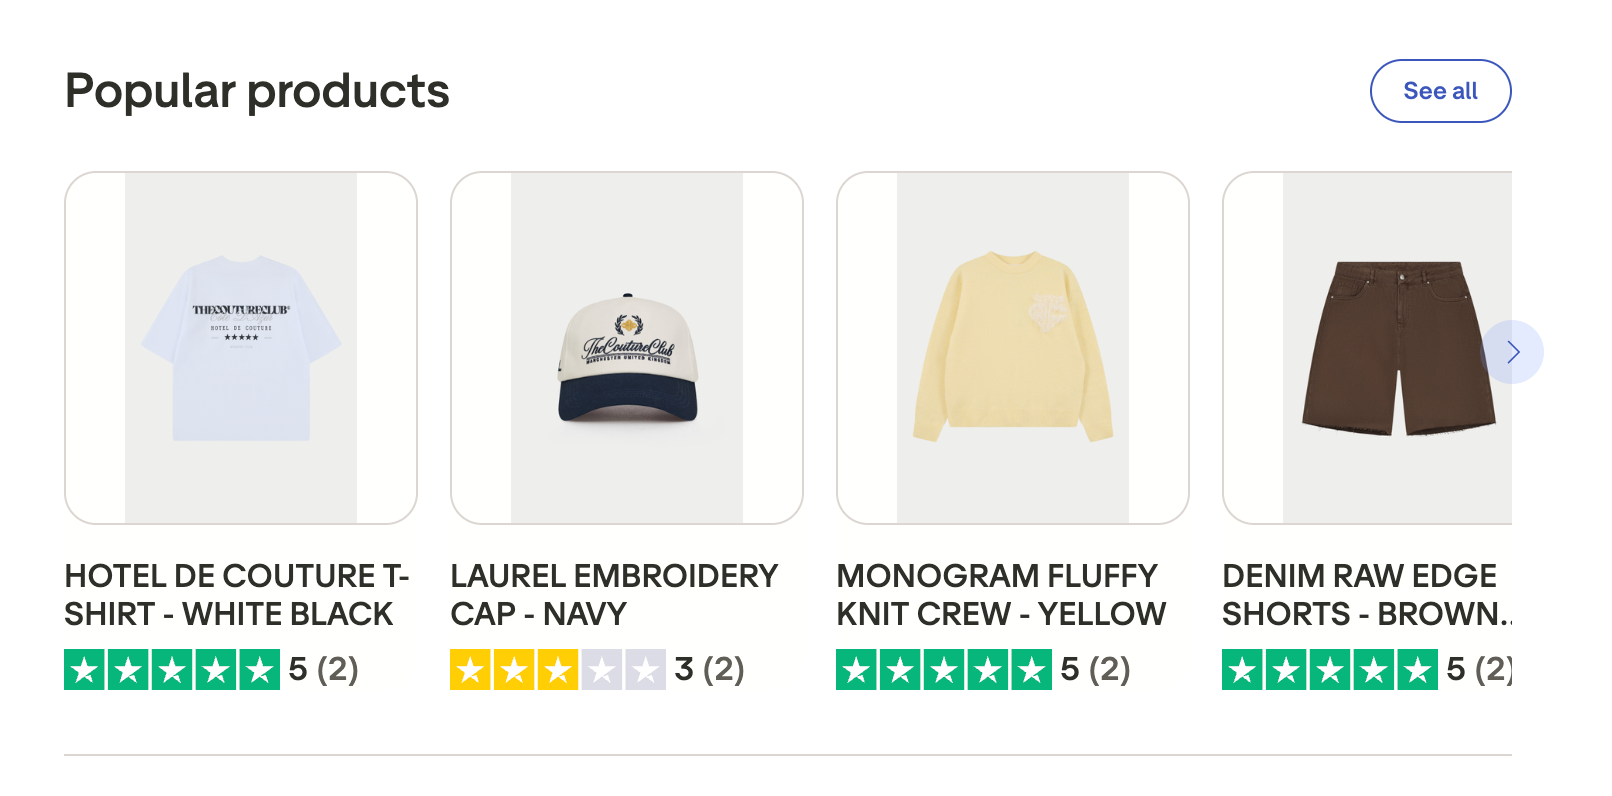Show next products with the right arrow
Viewport: 1612px width, 796px height.
(x=1512, y=352)
